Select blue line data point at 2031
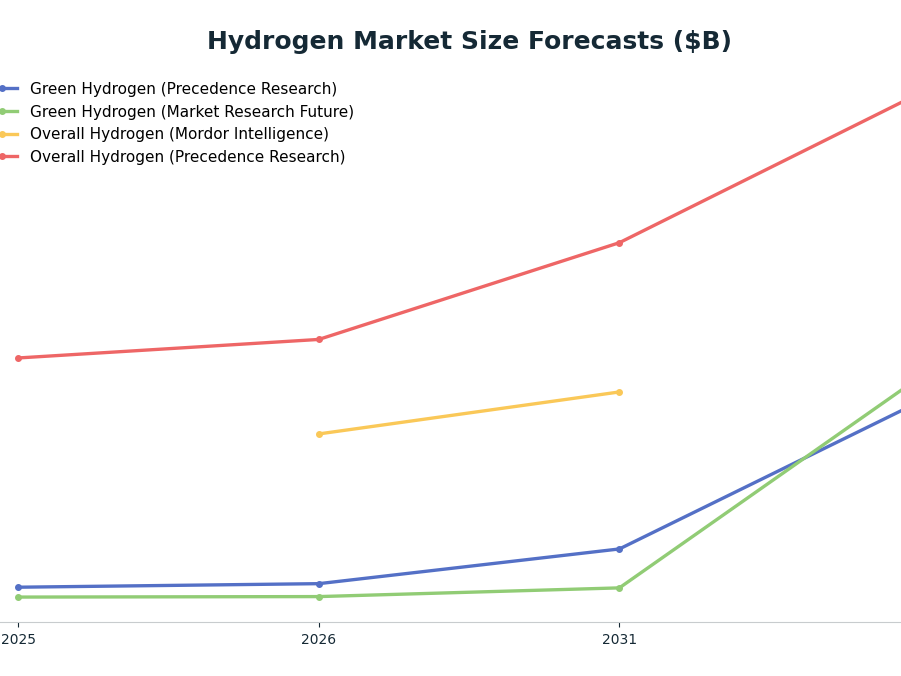Screen dimensions: 901x676 pos(619,549)
